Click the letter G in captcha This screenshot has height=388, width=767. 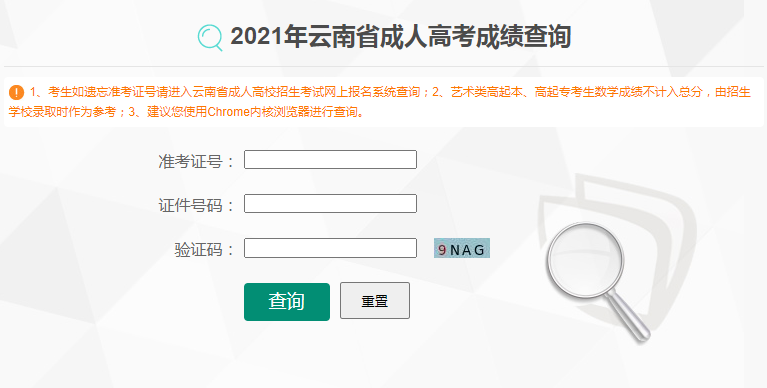click(x=479, y=250)
